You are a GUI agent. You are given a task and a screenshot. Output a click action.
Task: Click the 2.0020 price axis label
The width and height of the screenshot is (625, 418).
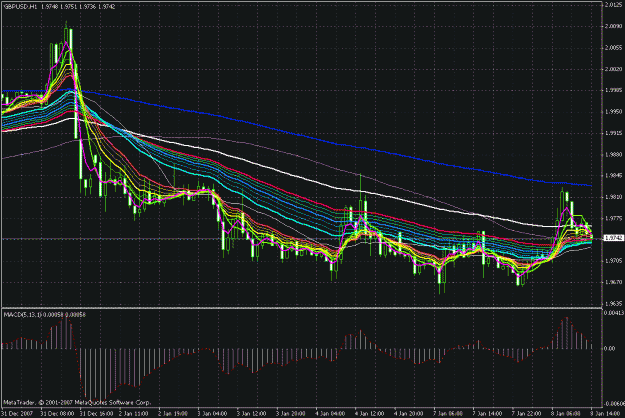614,69
